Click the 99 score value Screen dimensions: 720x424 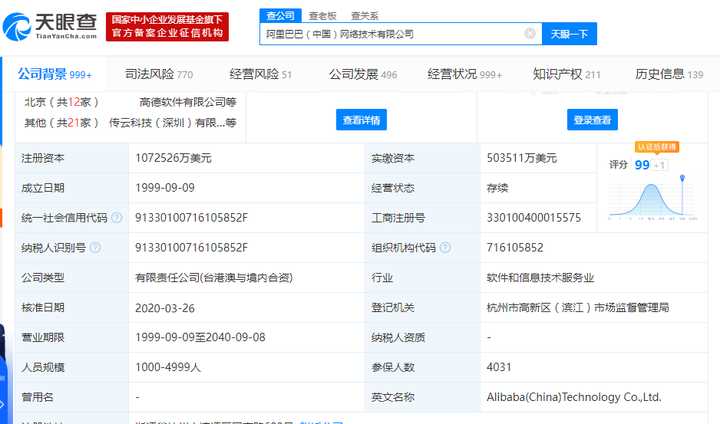pos(642,165)
